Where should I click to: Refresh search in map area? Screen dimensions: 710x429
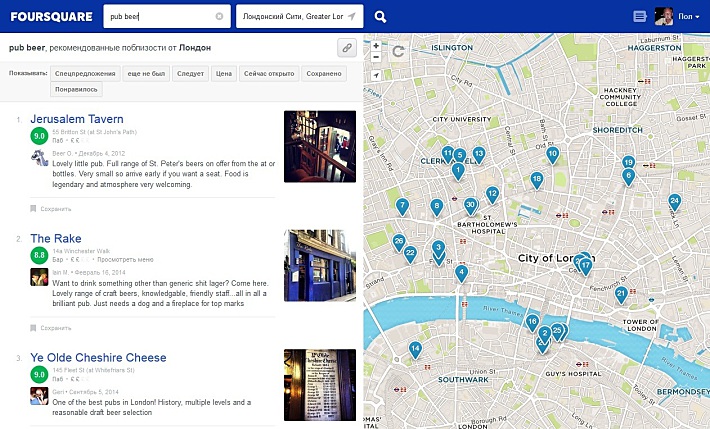pyautogui.click(x=398, y=51)
